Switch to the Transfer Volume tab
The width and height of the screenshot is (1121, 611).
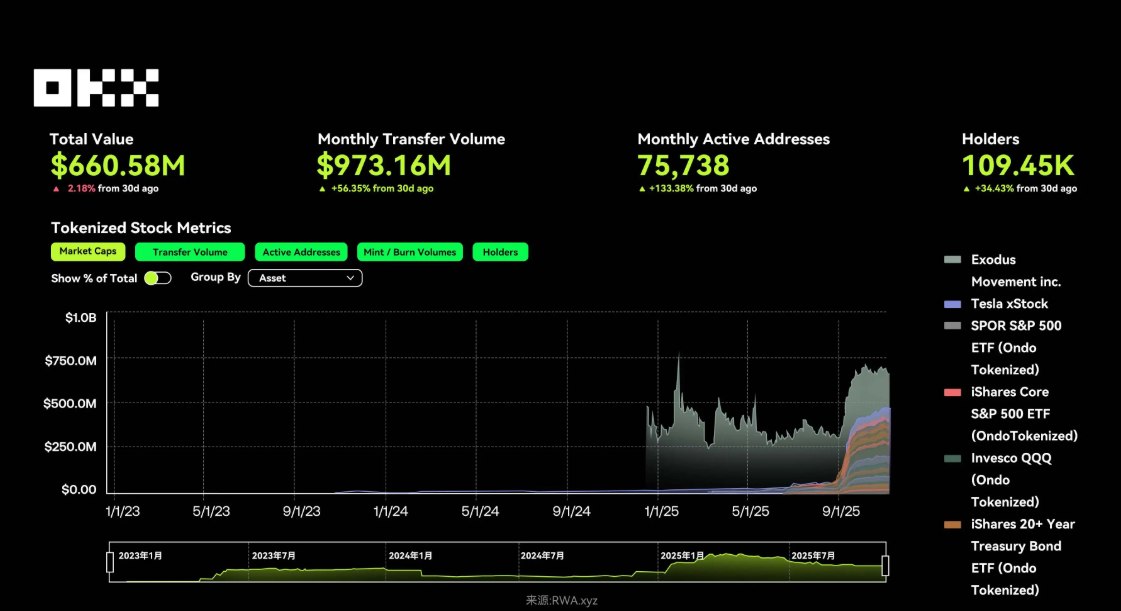click(190, 252)
